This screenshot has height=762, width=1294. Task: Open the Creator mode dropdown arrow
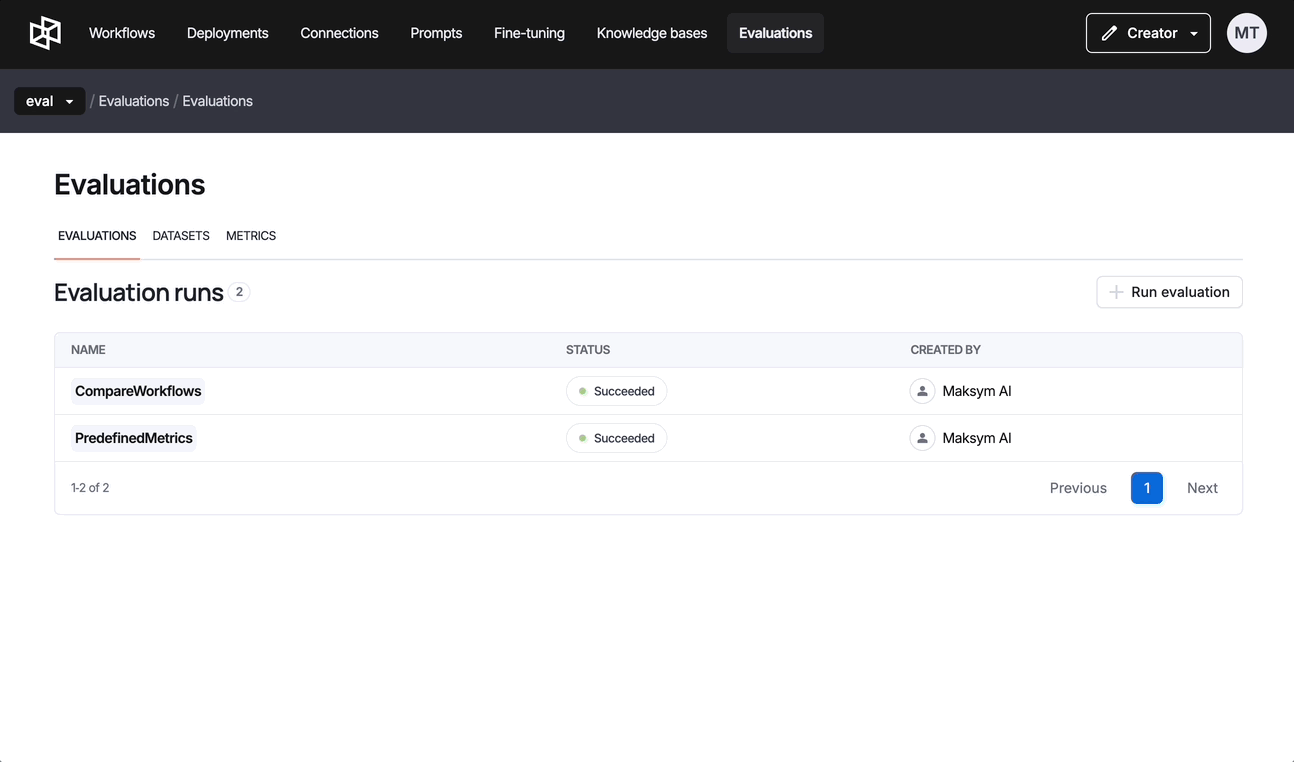point(1194,33)
